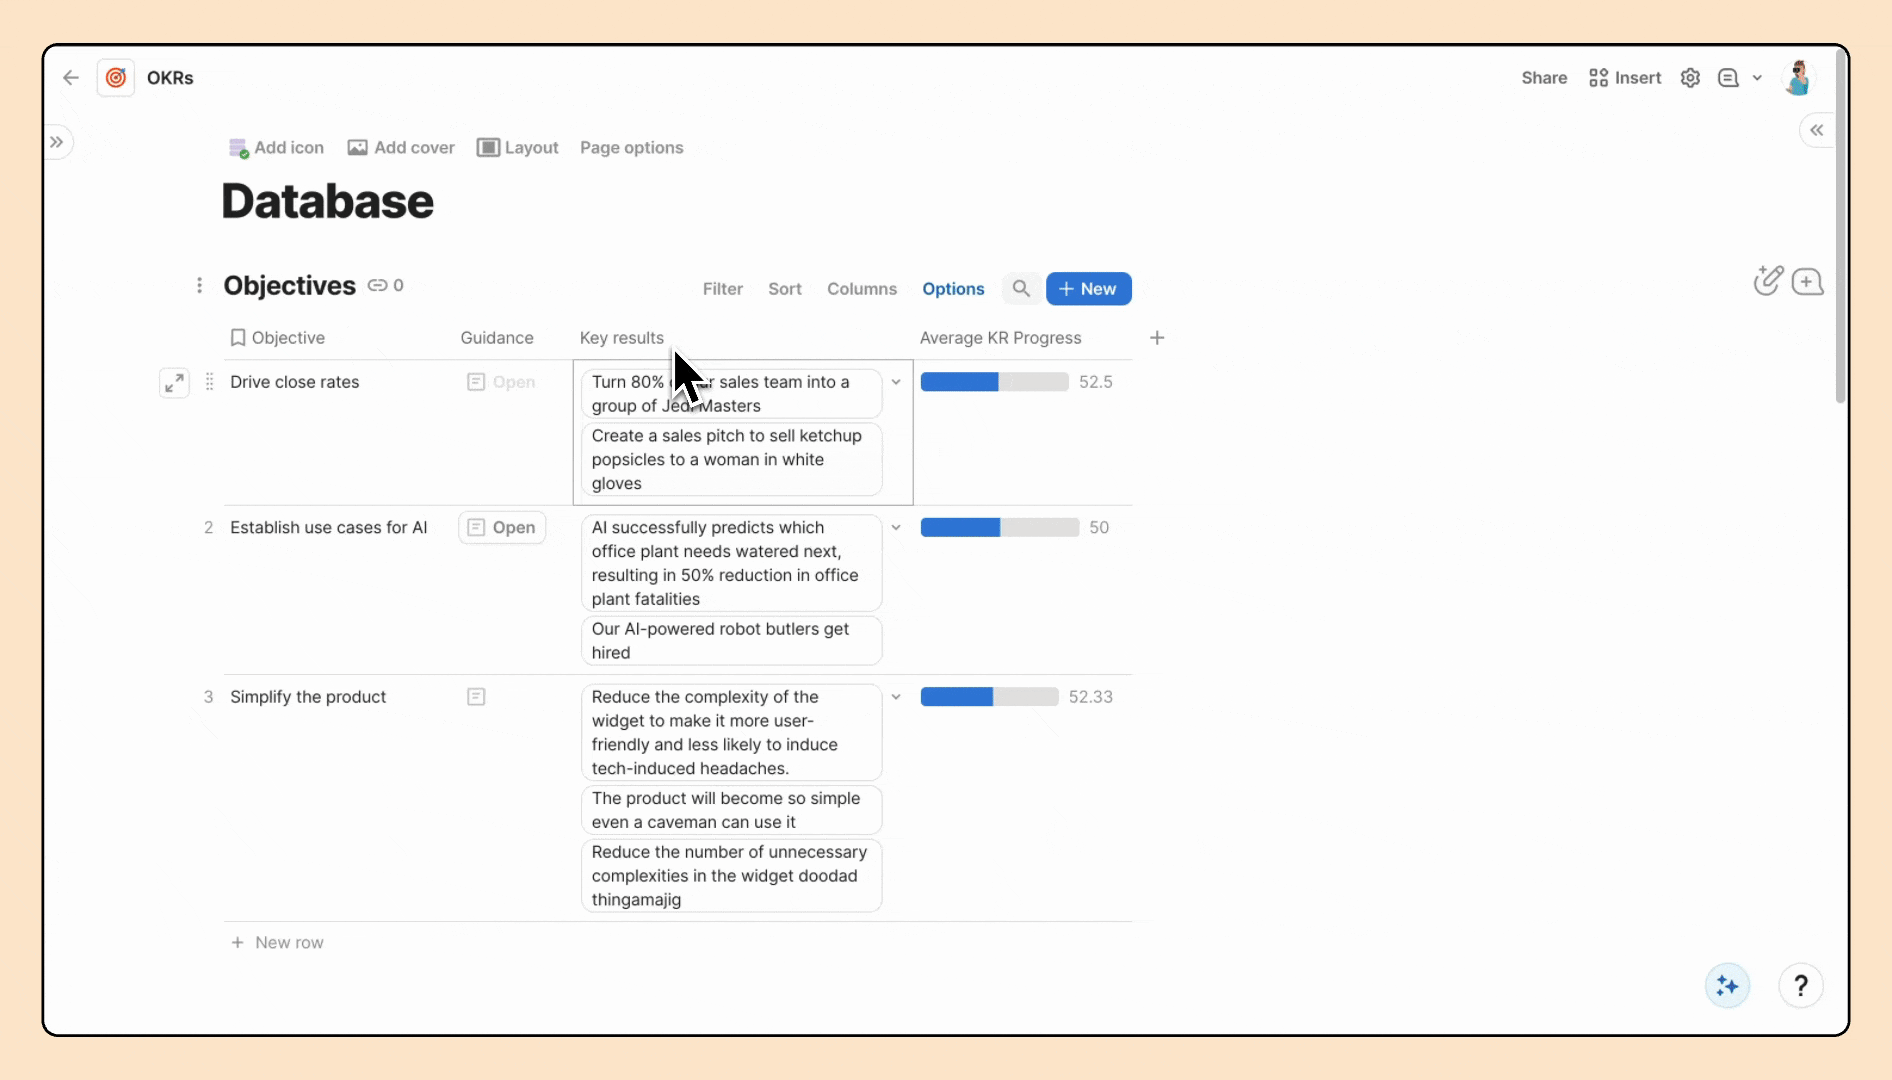Click Add icon

pyautogui.click(x=276, y=148)
